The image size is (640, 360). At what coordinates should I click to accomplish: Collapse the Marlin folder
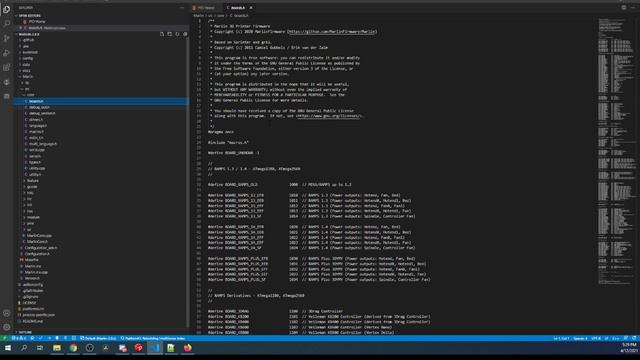coord(27,77)
